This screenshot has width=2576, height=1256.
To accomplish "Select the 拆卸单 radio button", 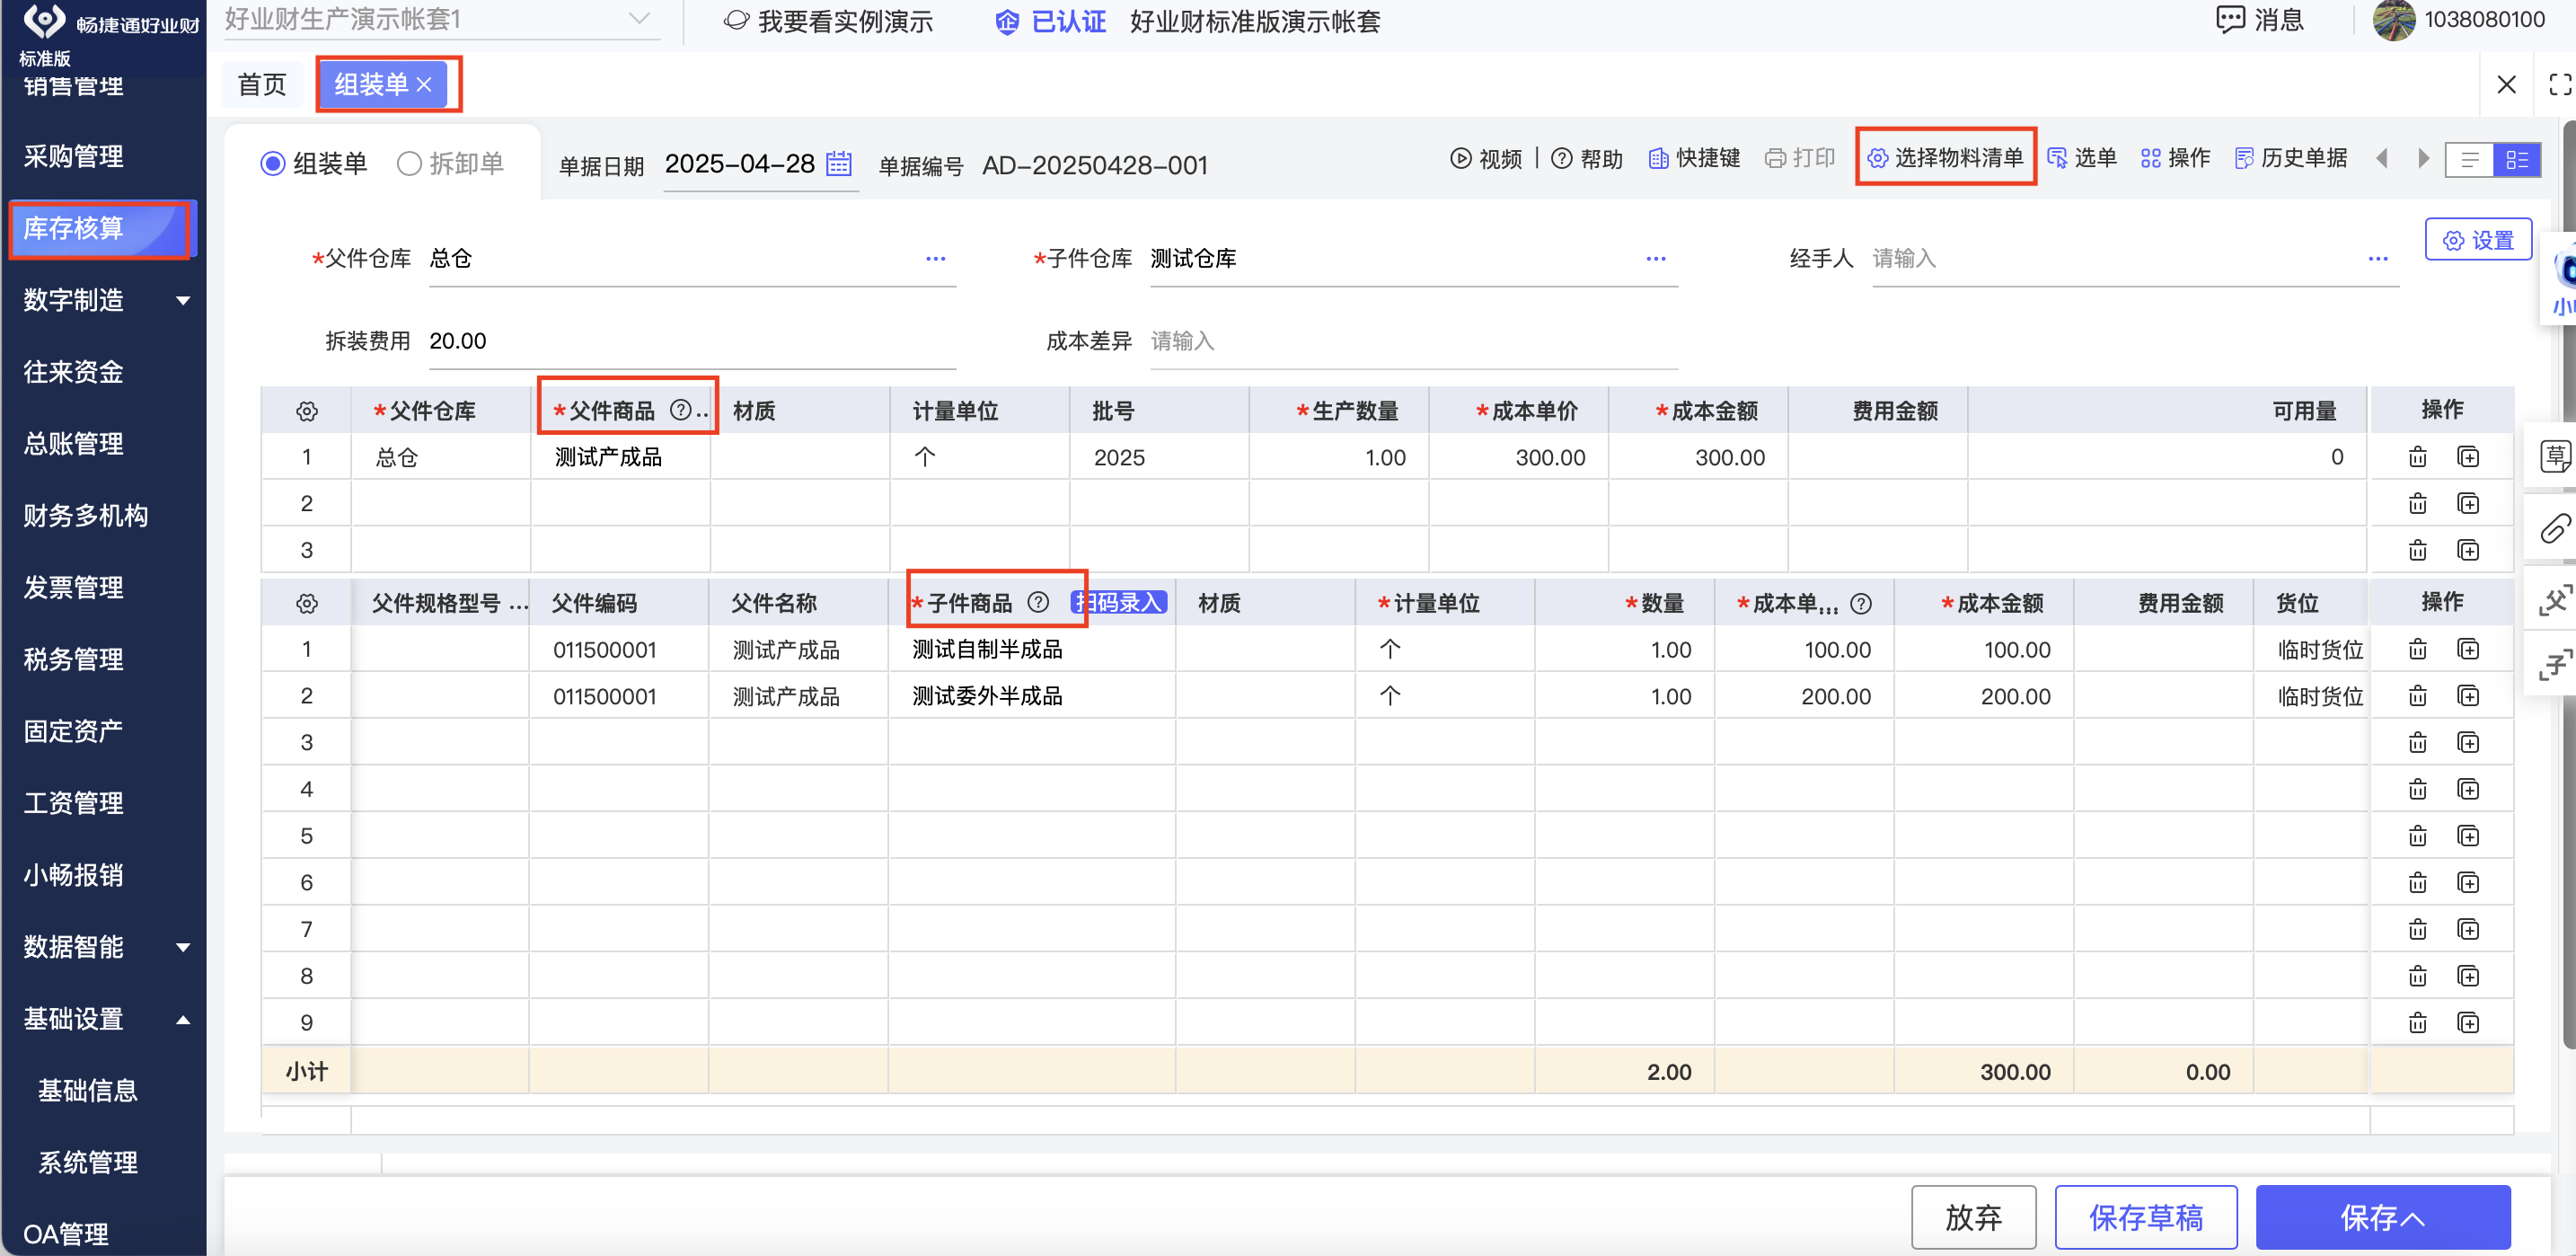I will (409, 163).
